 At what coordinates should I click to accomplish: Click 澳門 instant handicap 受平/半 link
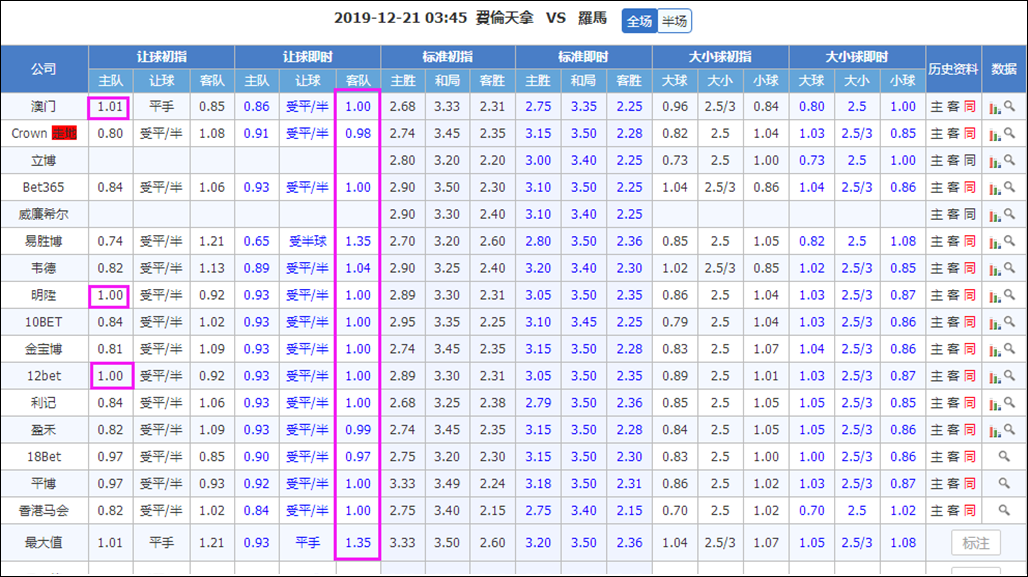tap(307, 107)
